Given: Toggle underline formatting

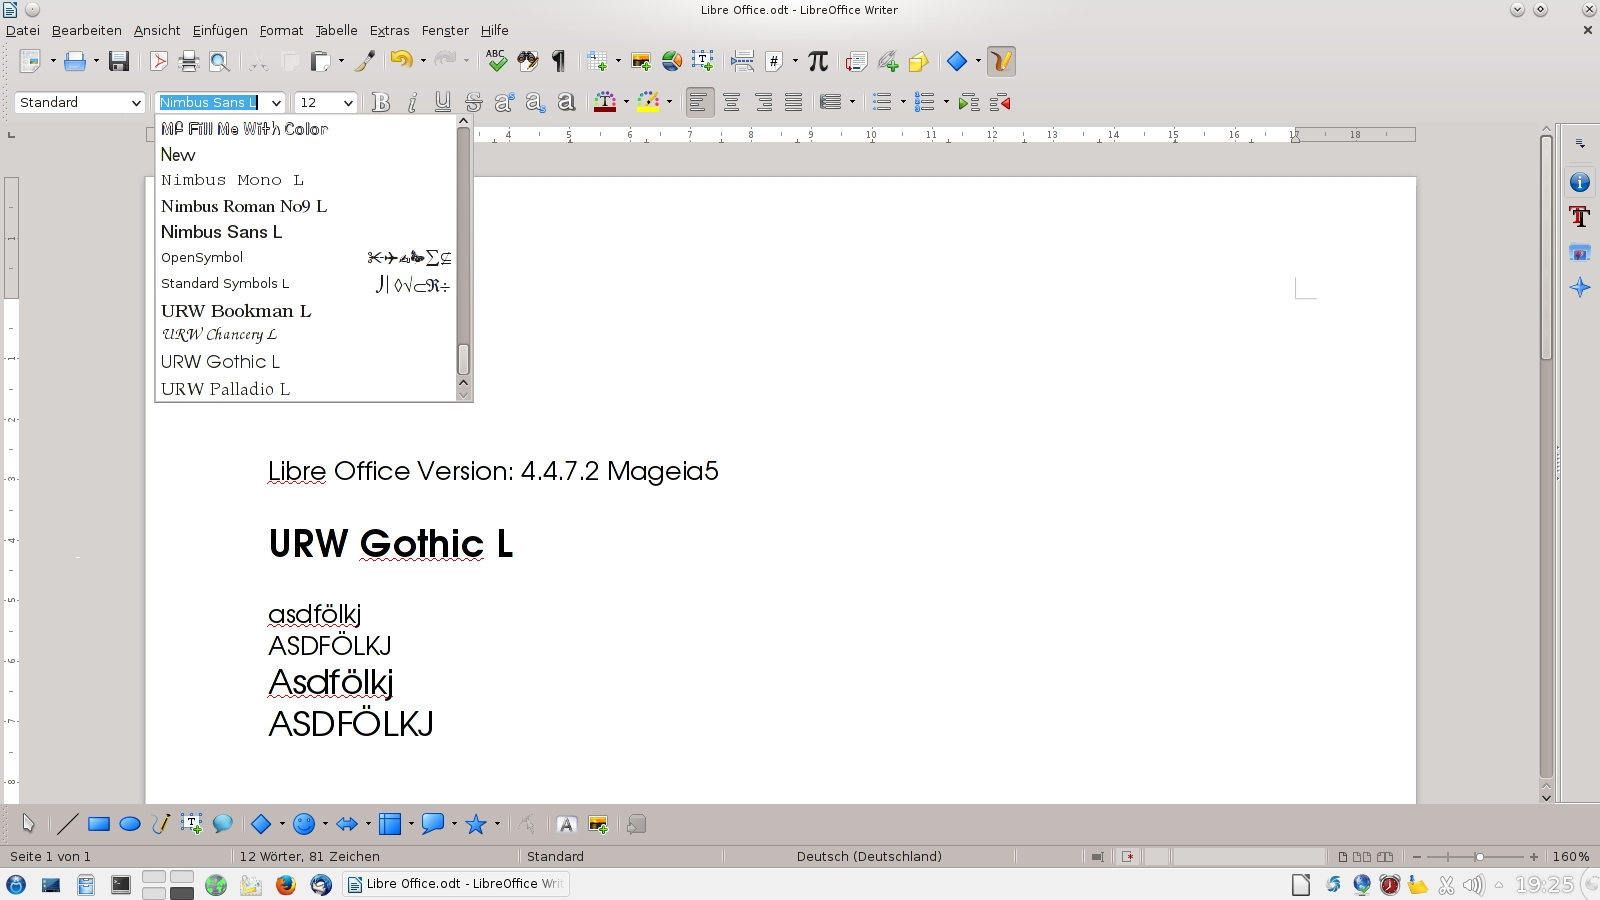Looking at the screenshot, I should pos(442,102).
